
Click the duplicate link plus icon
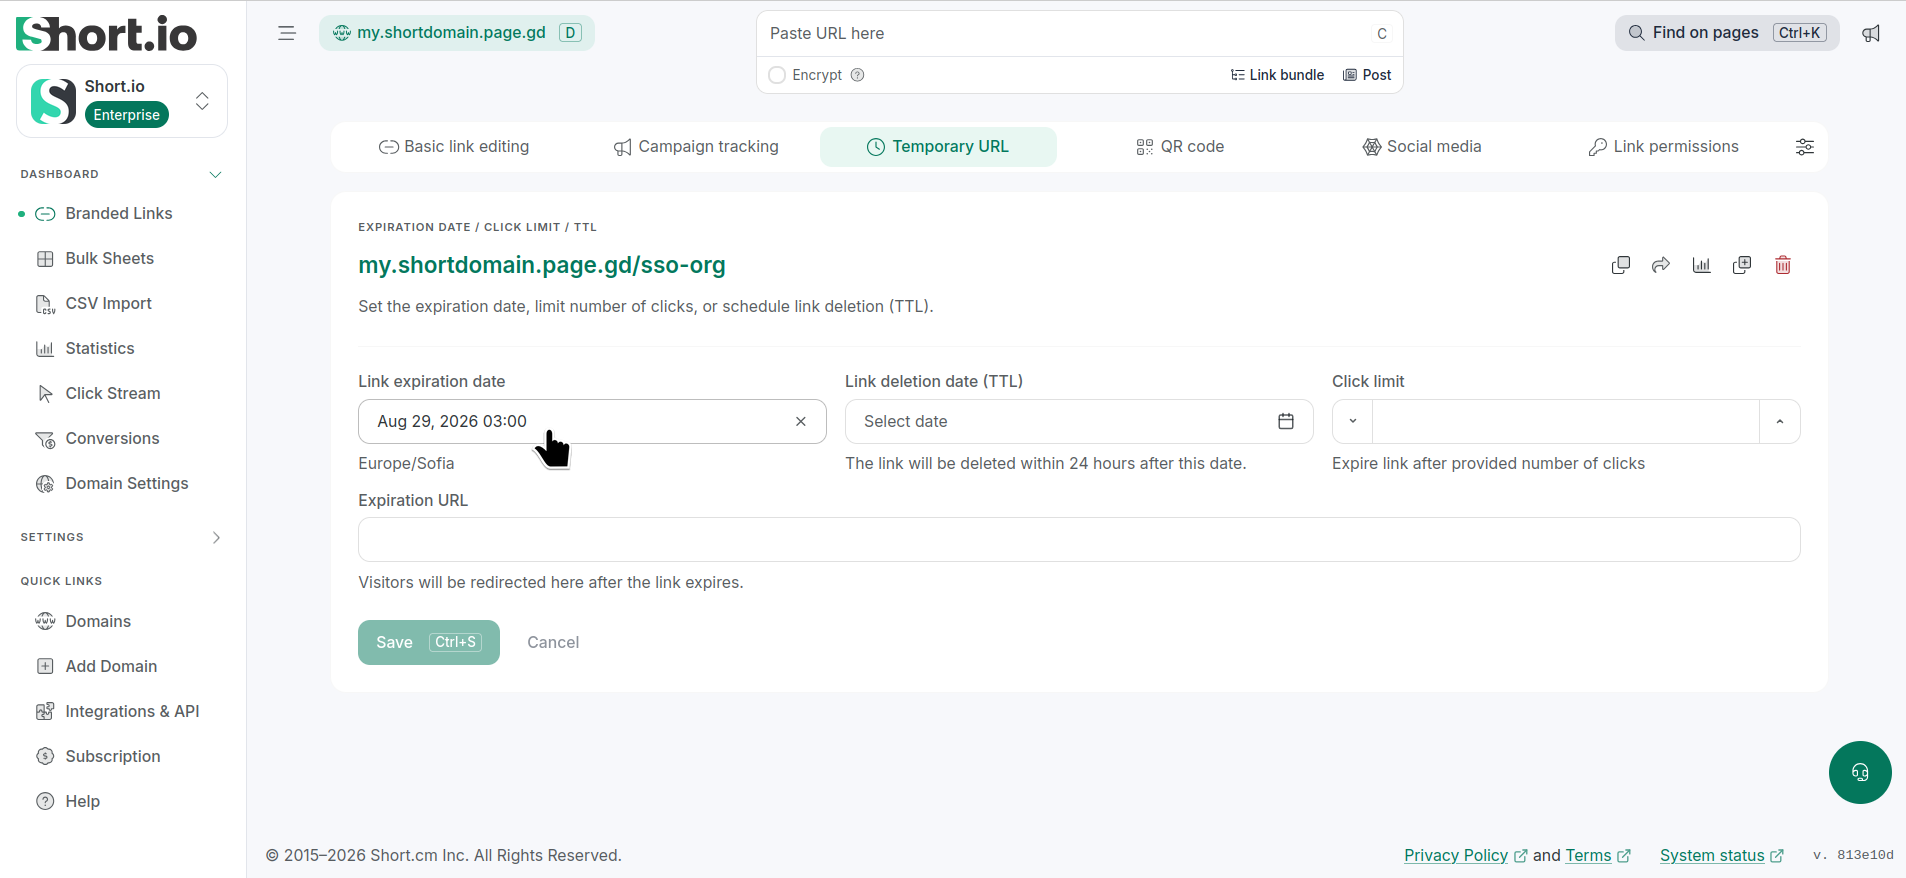tap(1742, 265)
